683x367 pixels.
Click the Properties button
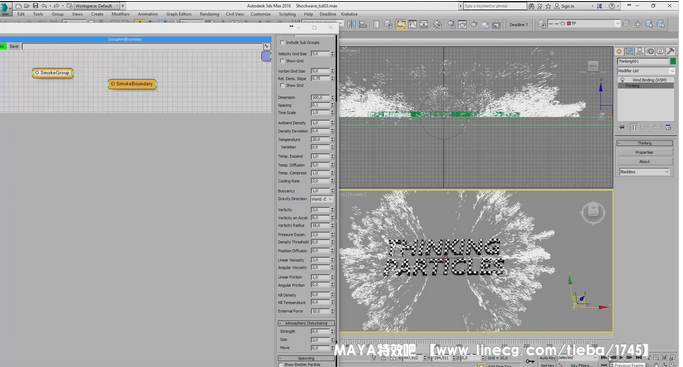[x=644, y=152]
